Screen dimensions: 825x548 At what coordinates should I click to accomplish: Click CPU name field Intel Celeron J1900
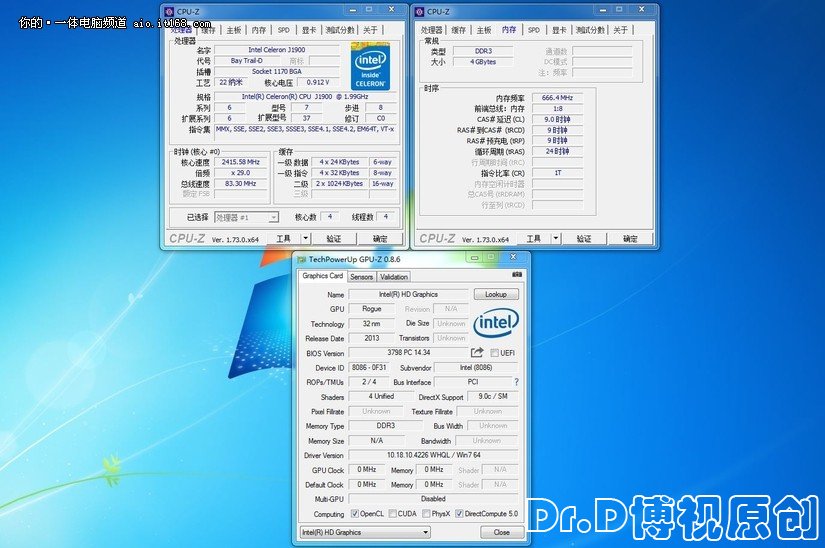pyautogui.click(x=277, y=50)
